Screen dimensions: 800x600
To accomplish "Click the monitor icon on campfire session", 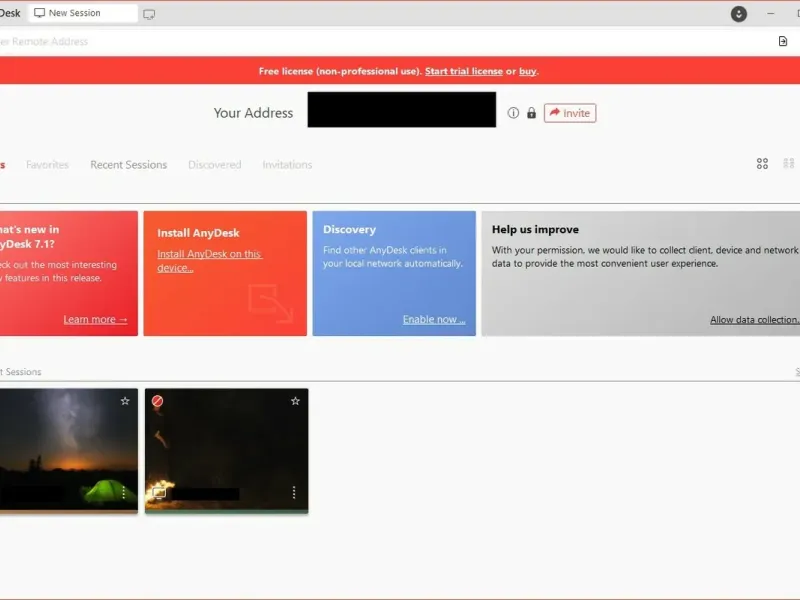I will pos(159,493).
